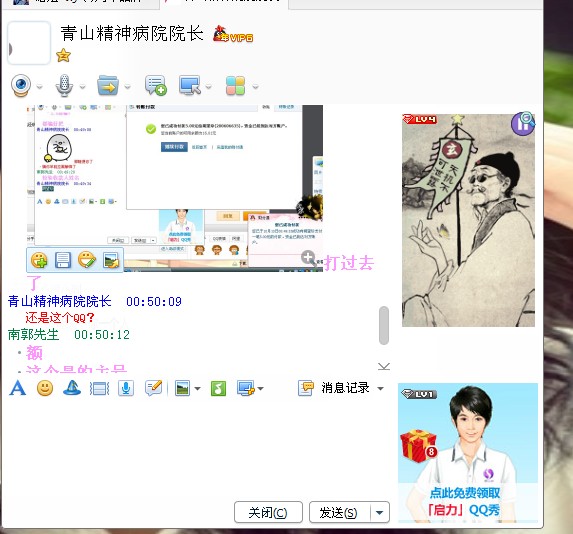
Task: Start a voice call with microphone icon
Action: pyautogui.click(x=64, y=86)
